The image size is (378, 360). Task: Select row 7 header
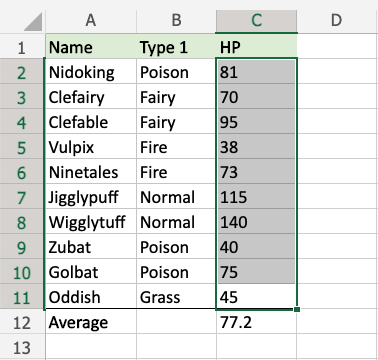tap(22, 197)
